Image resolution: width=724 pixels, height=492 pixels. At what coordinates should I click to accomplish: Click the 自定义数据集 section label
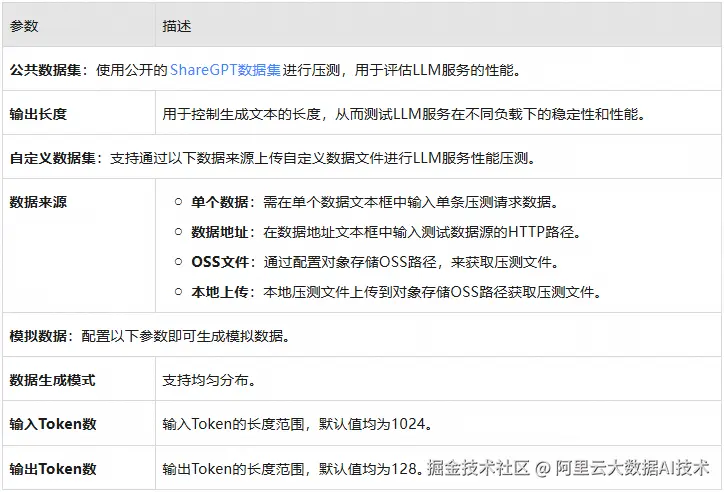(53, 158)
